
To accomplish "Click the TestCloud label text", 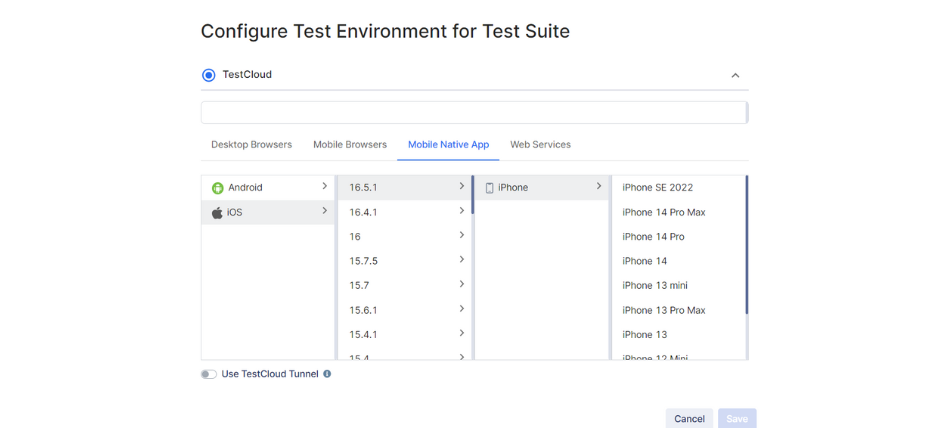I will 247,75.
